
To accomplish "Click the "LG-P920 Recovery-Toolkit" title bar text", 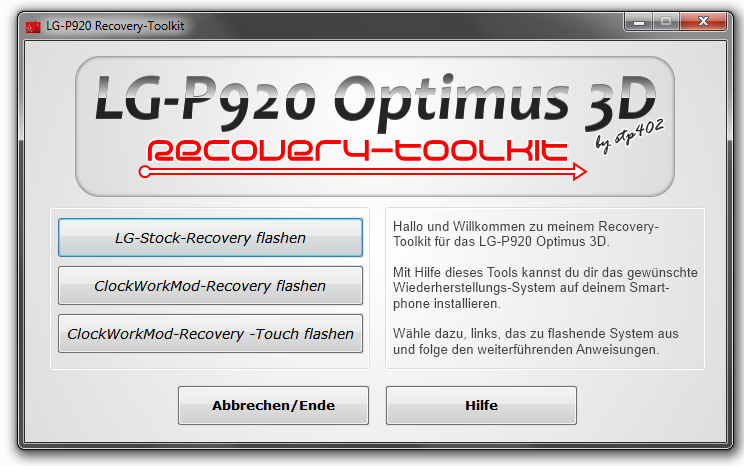I will tap(115, 26).
